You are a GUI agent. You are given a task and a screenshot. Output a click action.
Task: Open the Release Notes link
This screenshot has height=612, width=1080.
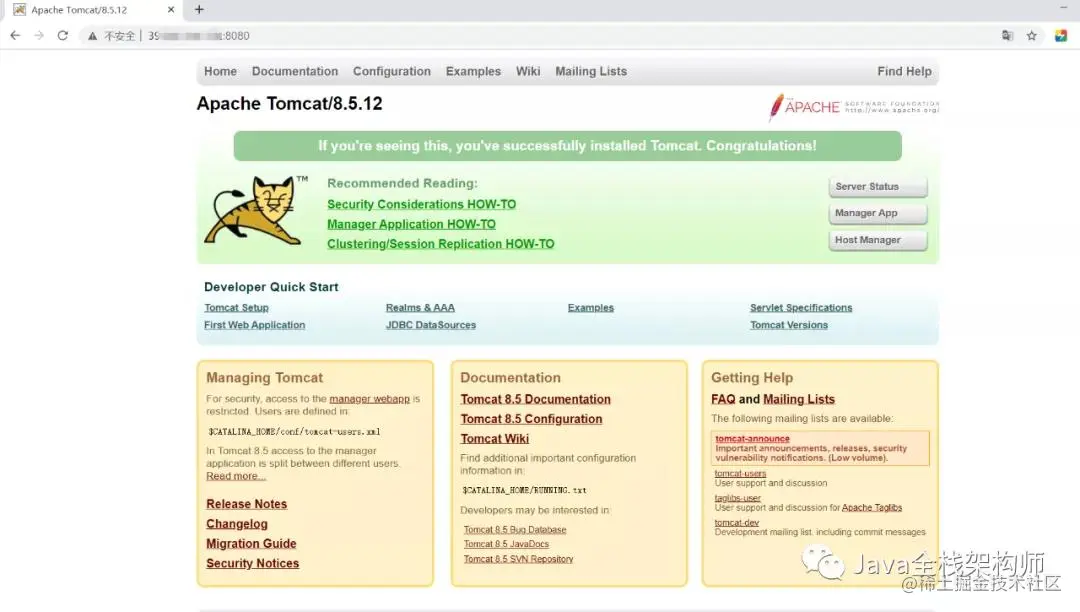[x=247, y=504]
